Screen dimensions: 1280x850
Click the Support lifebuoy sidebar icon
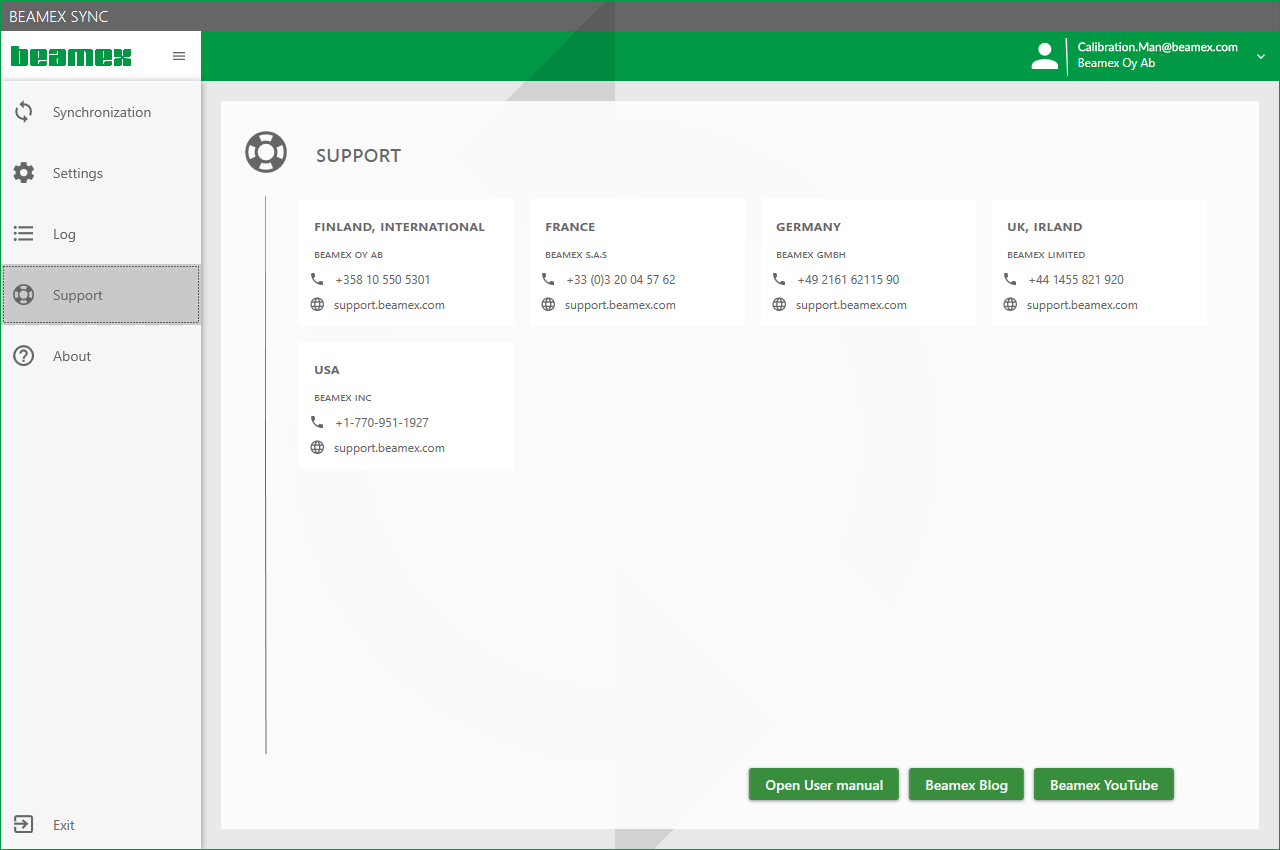tap(23, 295)
